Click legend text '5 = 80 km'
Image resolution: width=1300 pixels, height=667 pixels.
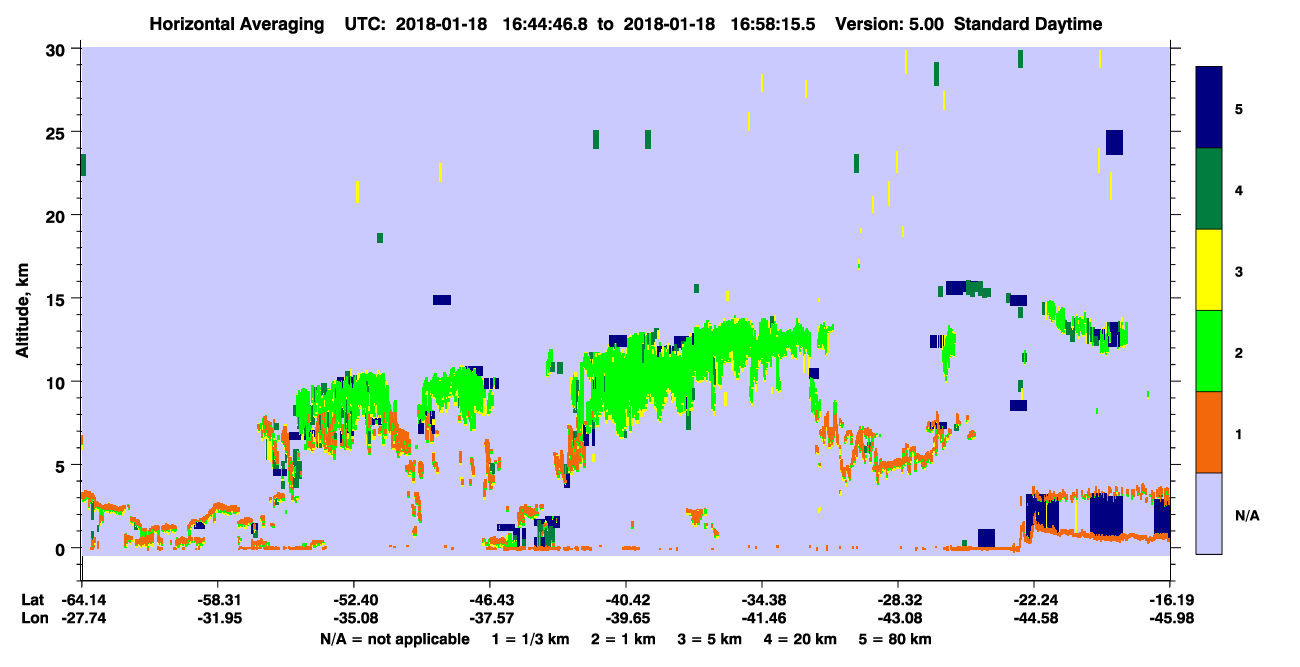[897, 639]
